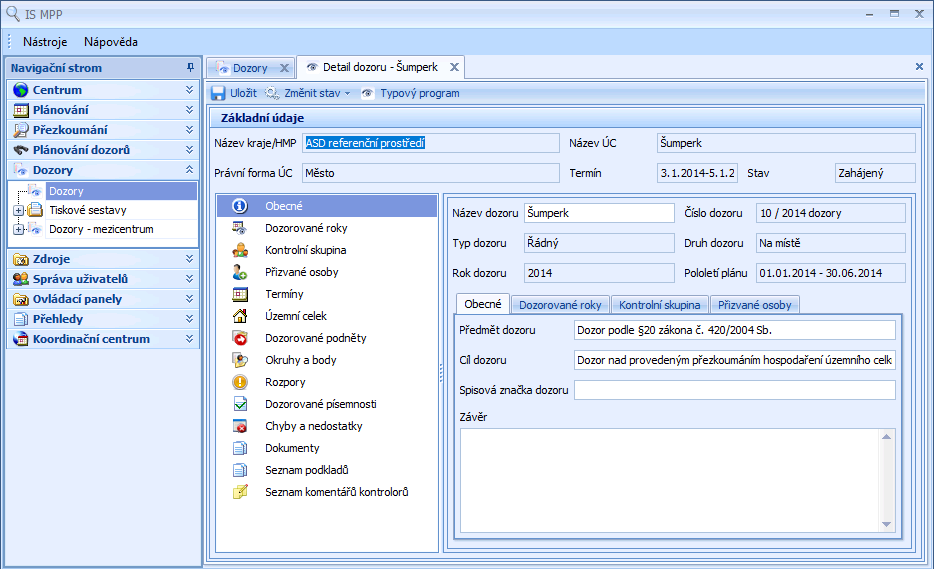Click the Typový program eye icon
The width and height of the screenshot is (934, 569).
coord(368,93)
